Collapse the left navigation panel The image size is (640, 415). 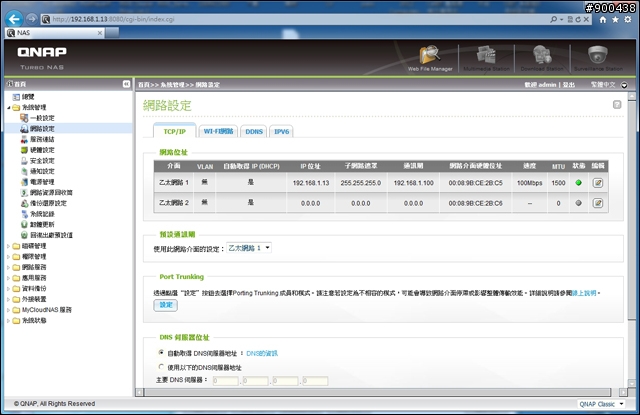tap(127, 84)
